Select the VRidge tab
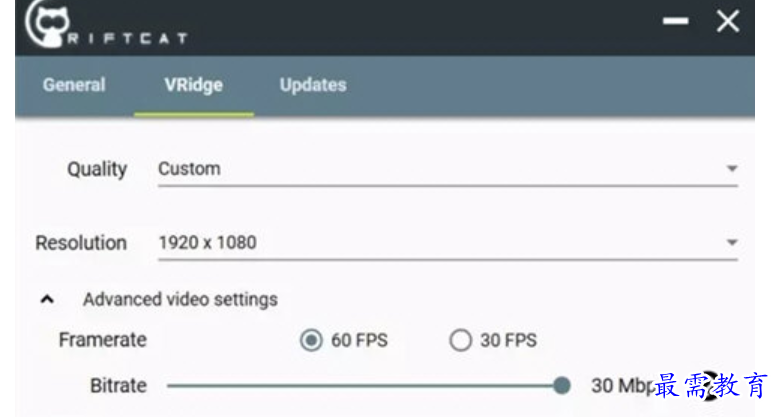Screen dimensions: 776x417 point(194,86)
